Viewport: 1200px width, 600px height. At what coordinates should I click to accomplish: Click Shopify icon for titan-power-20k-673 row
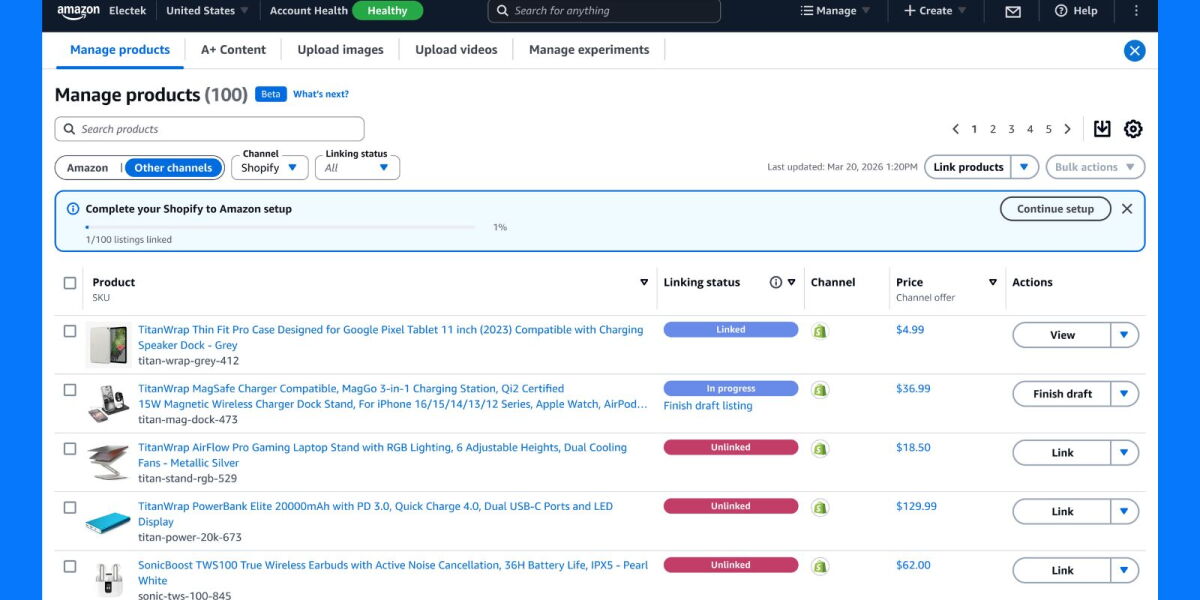pyautogui.click(x=820, y=508)
